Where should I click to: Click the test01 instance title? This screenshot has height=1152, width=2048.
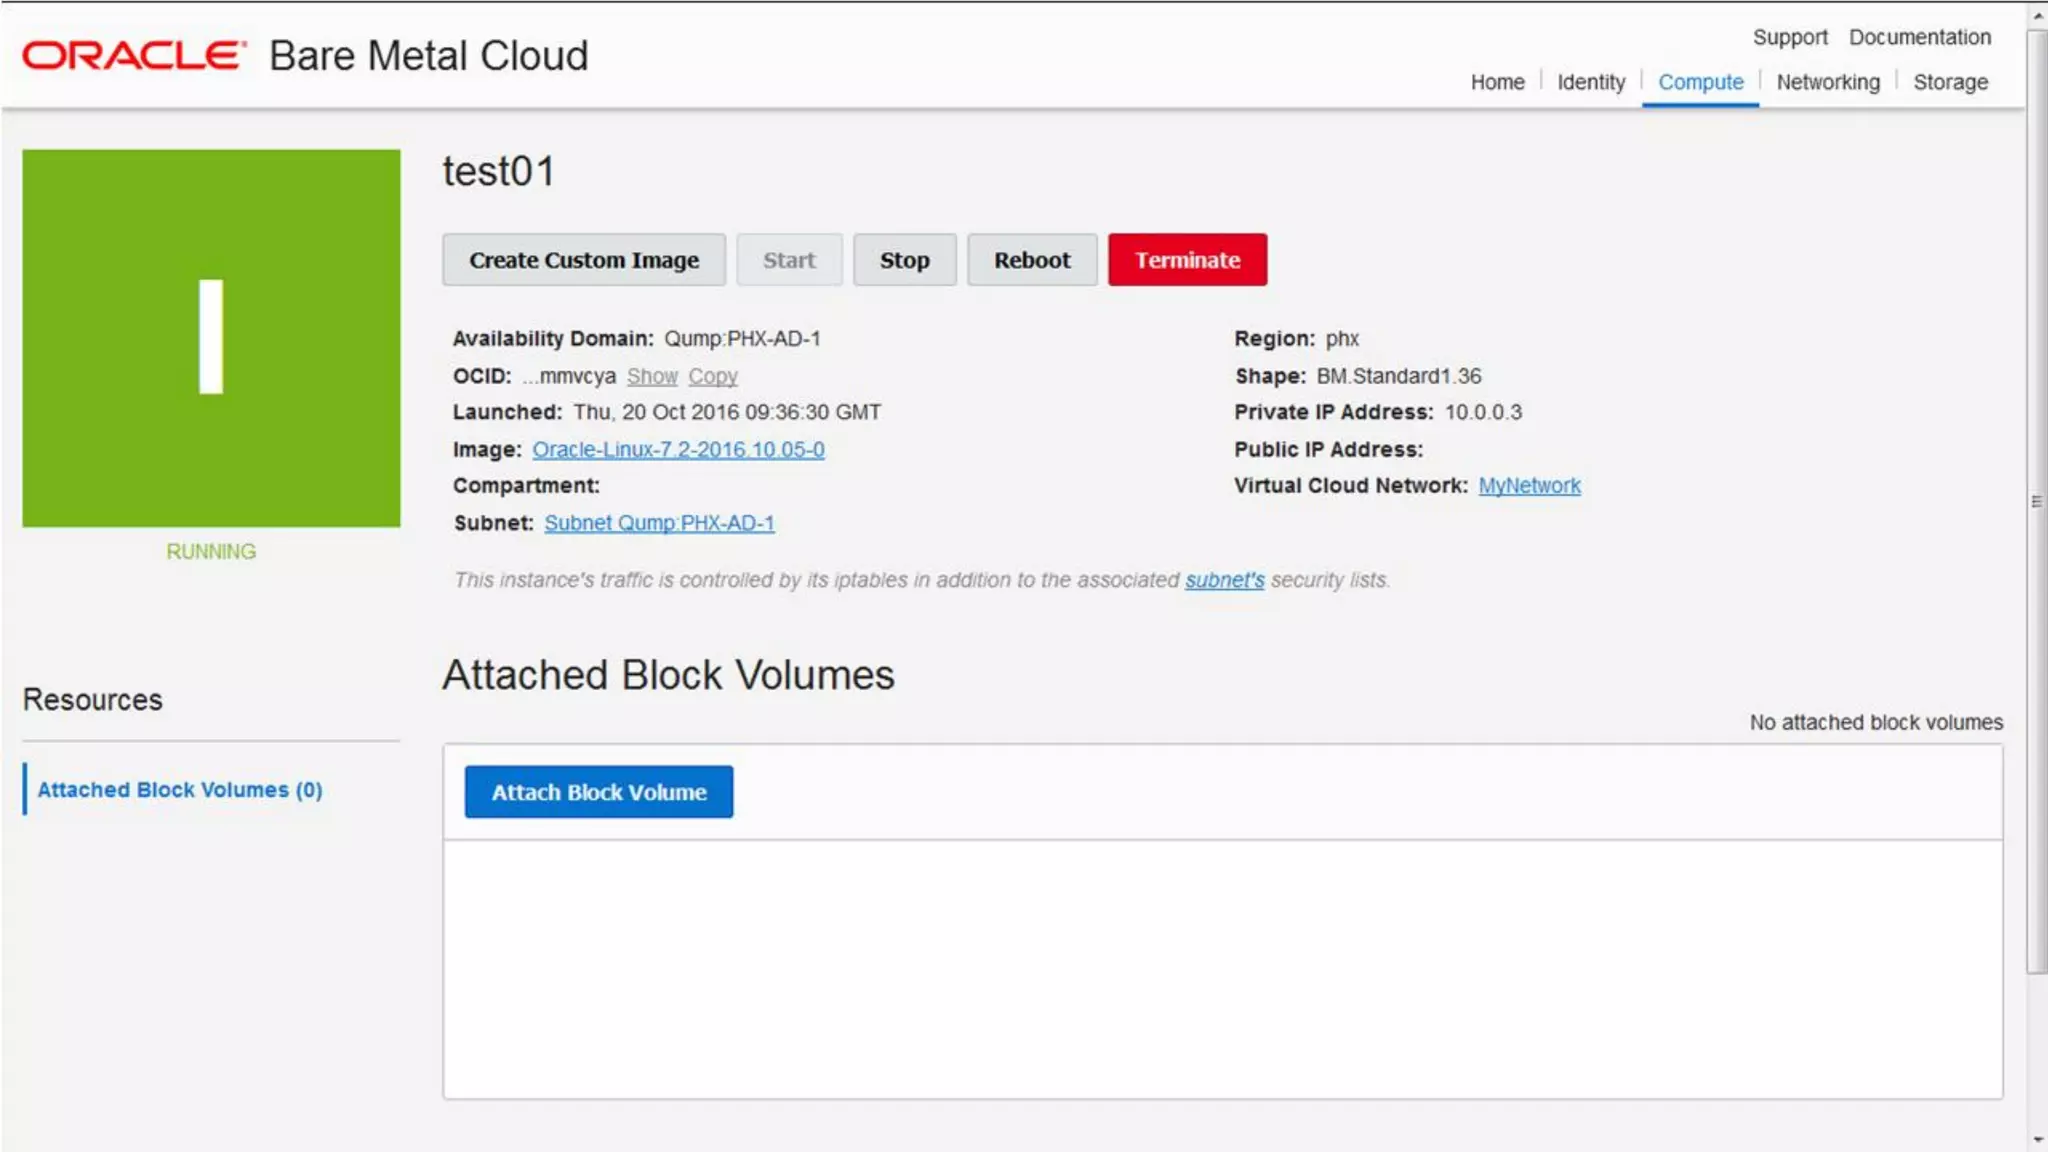tap(498, 171)
